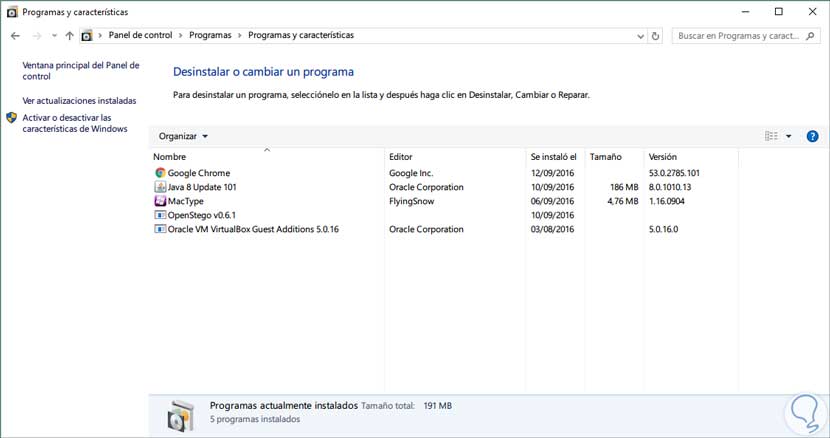Select the Java 8 Update 101 entry

(202, 187)
